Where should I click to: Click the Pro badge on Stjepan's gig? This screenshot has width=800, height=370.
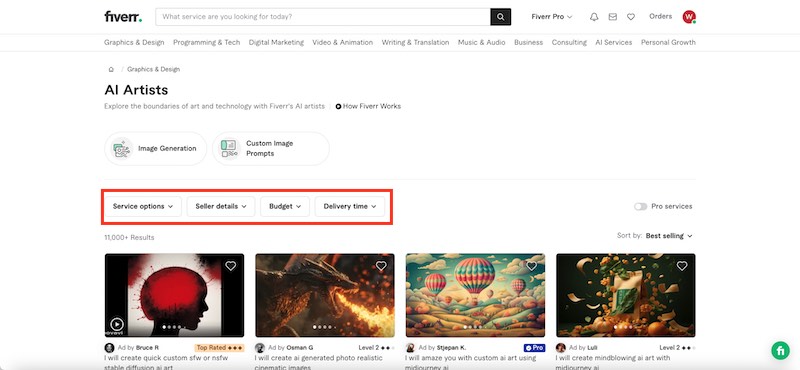[x=534, y=348]
